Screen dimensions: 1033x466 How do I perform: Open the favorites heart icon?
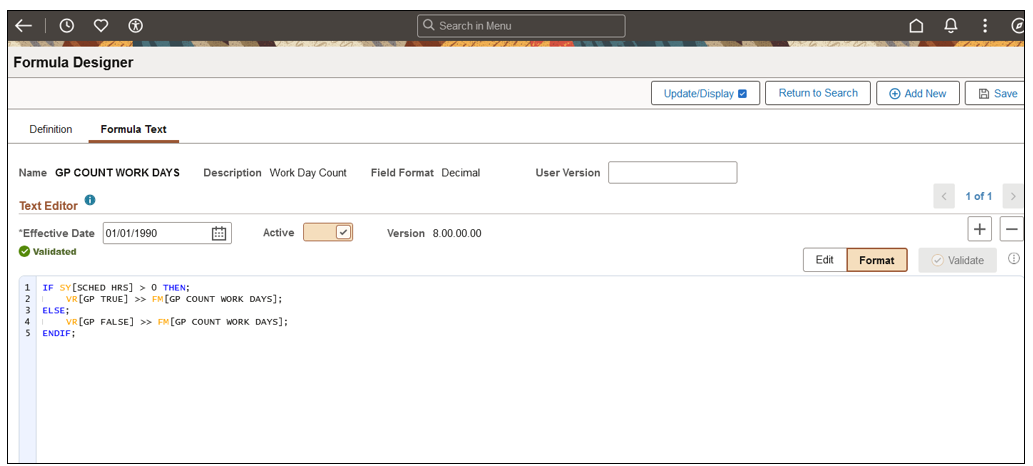pyautogui.click(x=101, y=26)
